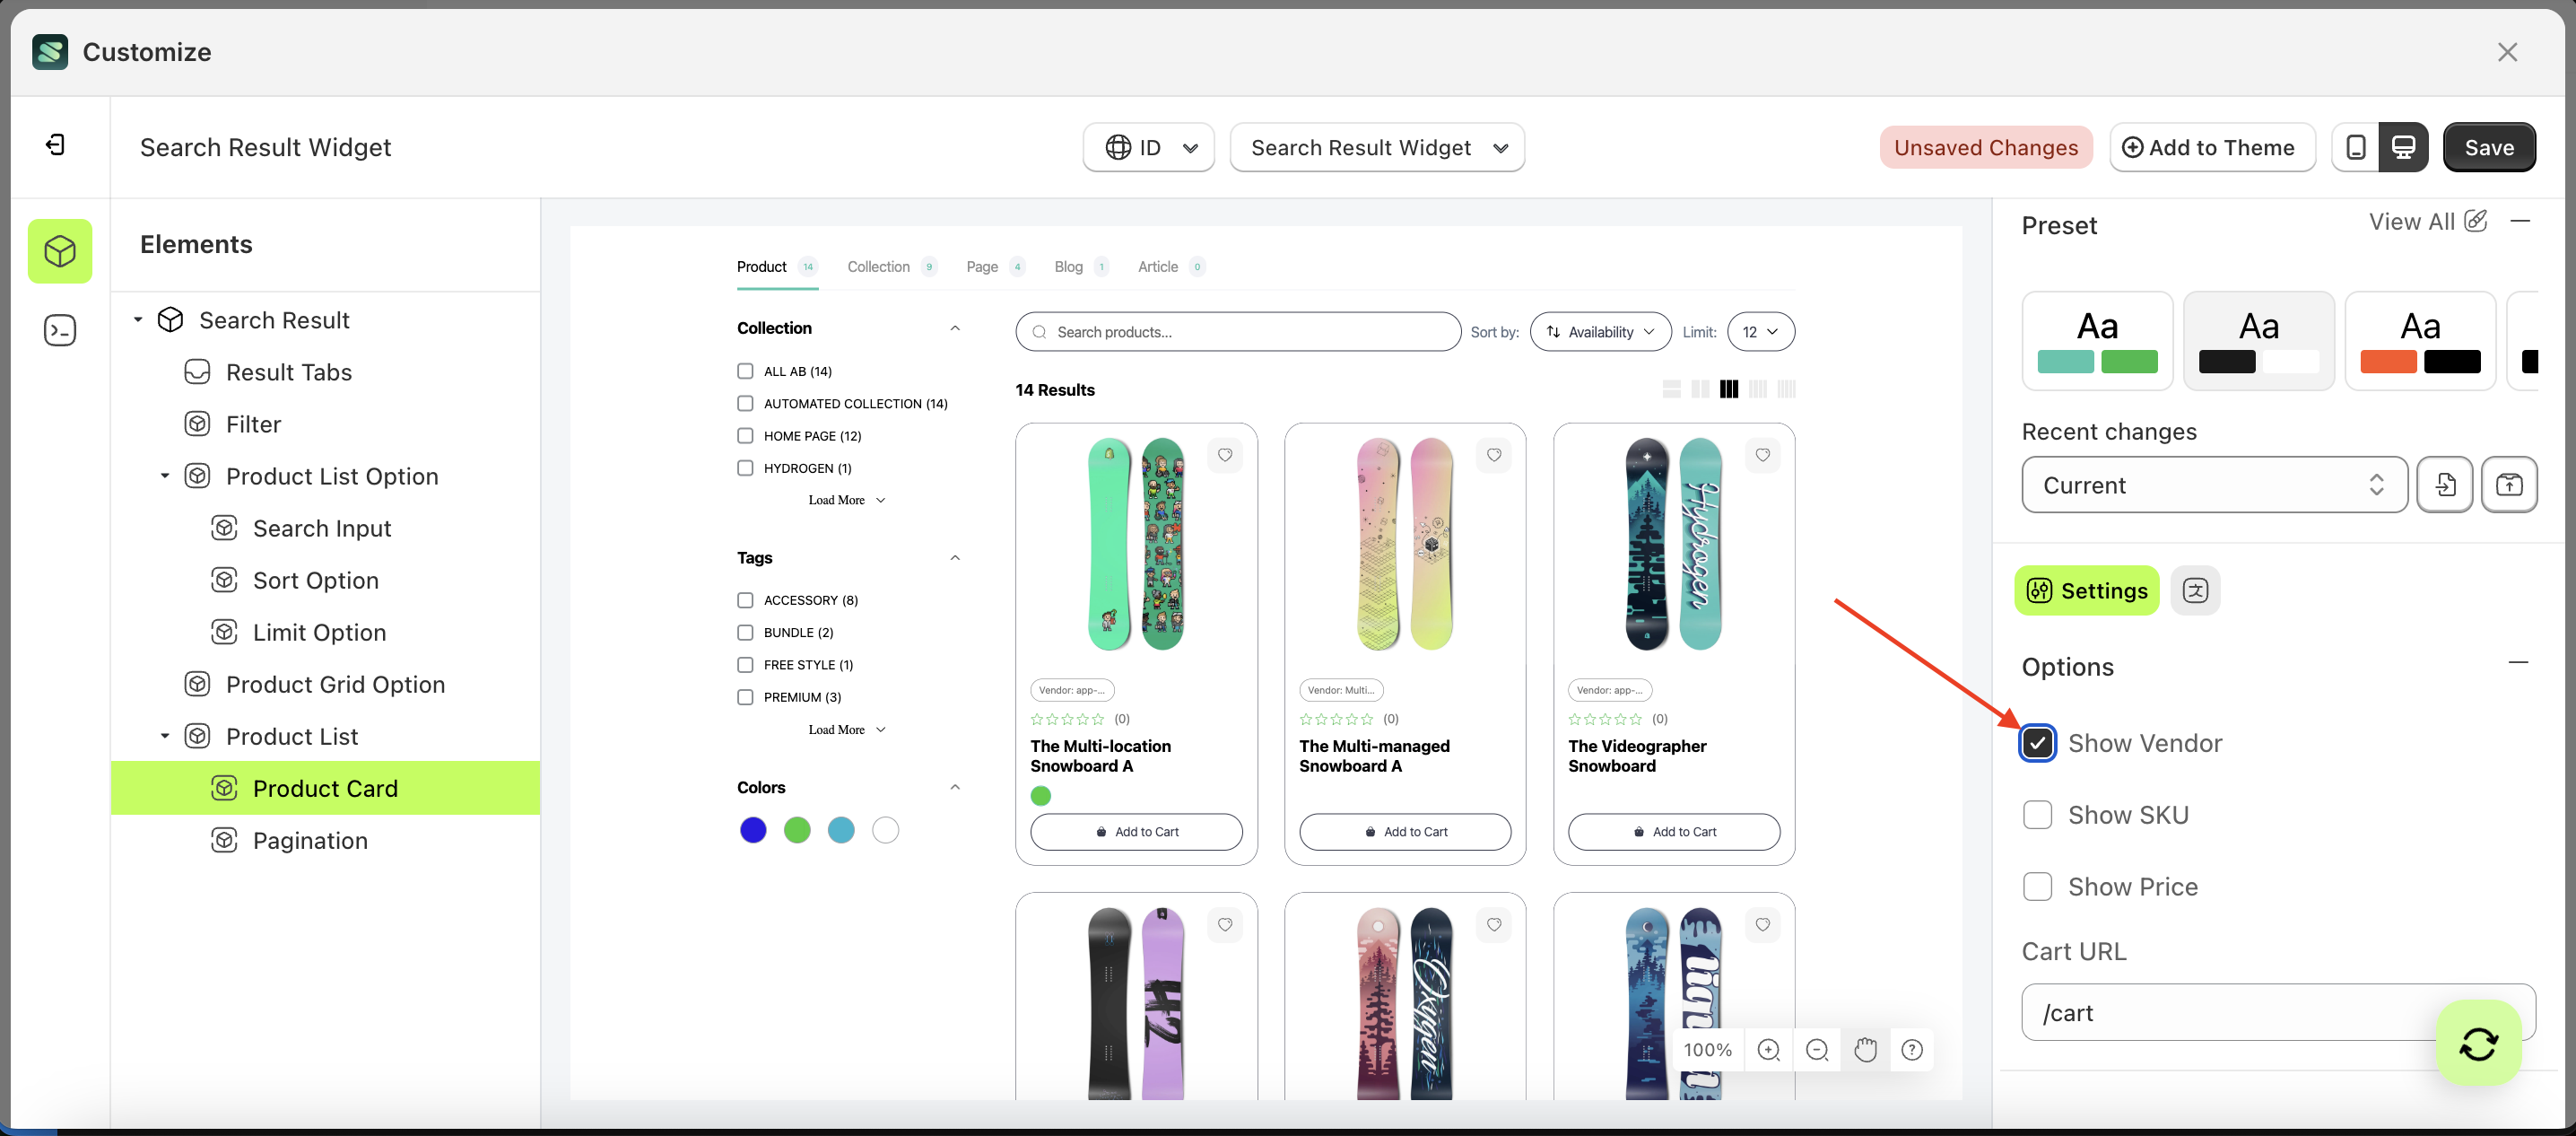Uncheck the Show Vendor option
The height and width of the screenshot is (1136, 2576).
click(2038, 742)
